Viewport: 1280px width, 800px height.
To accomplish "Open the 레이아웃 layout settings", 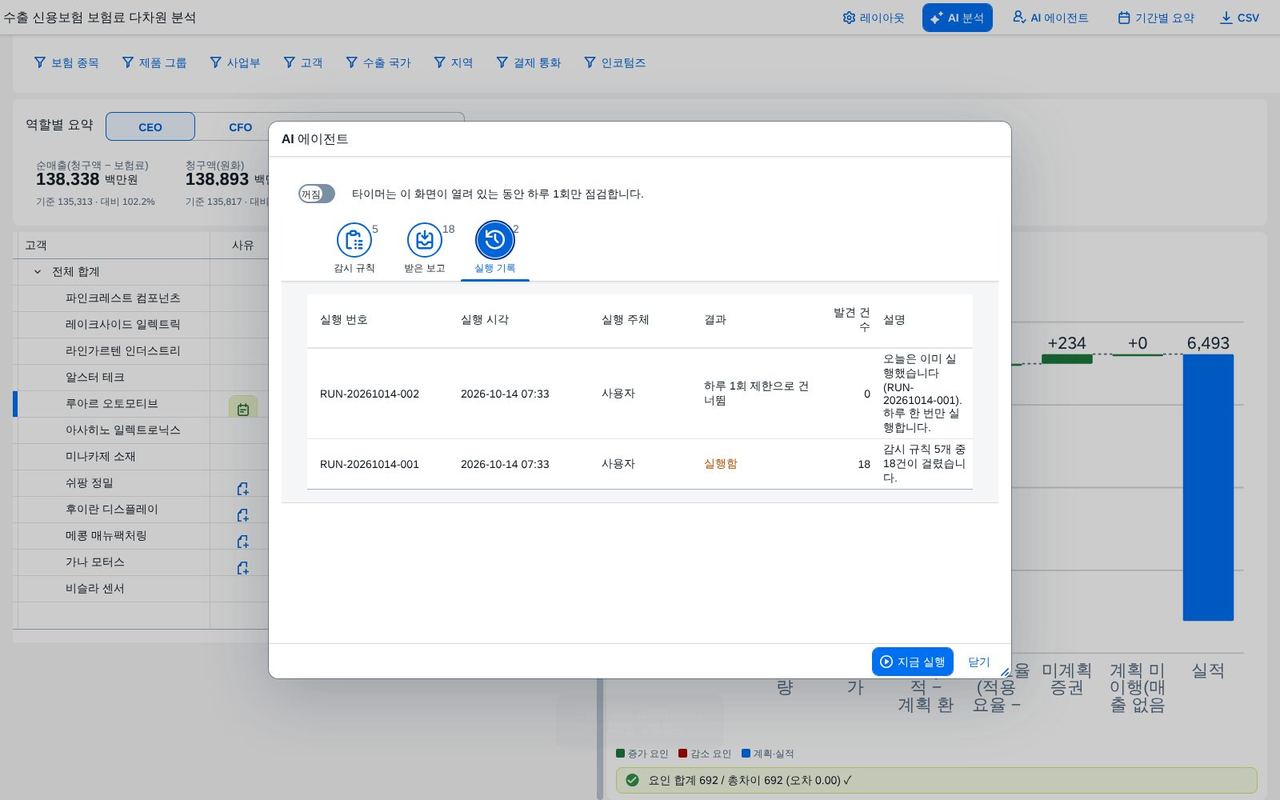I will pos(874,18).
